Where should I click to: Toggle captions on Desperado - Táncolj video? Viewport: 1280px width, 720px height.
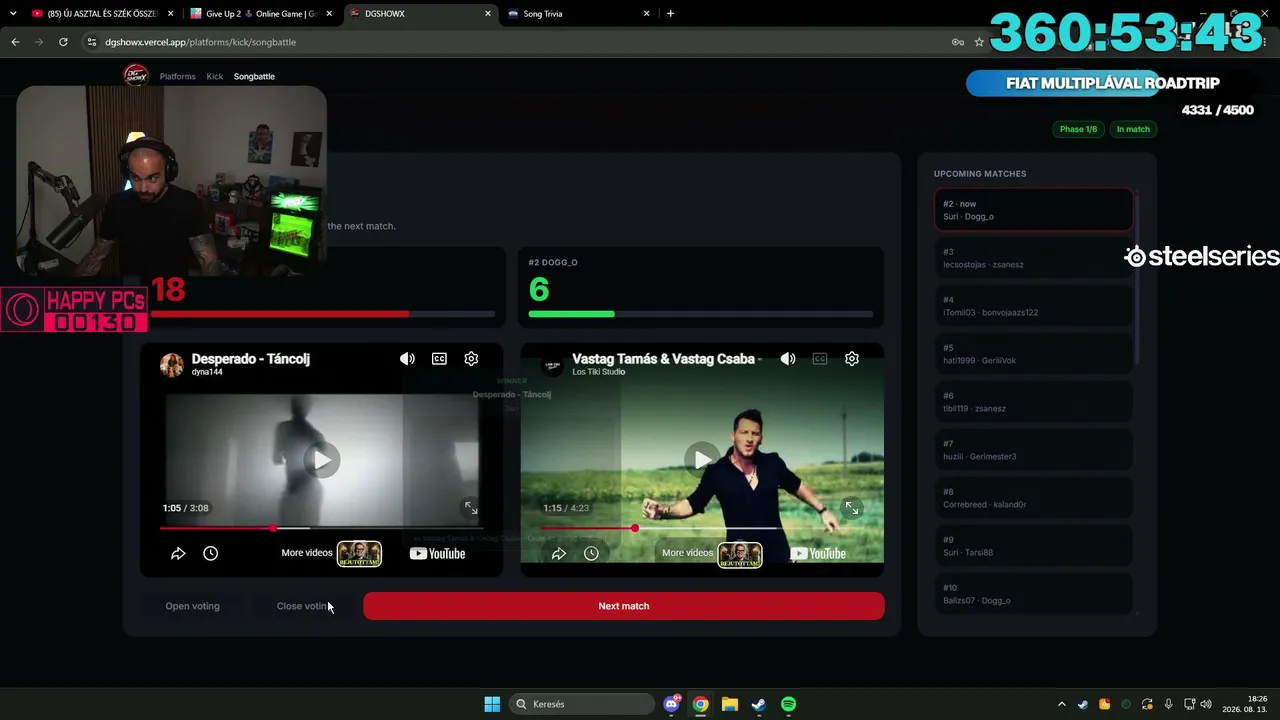(439, 359)
